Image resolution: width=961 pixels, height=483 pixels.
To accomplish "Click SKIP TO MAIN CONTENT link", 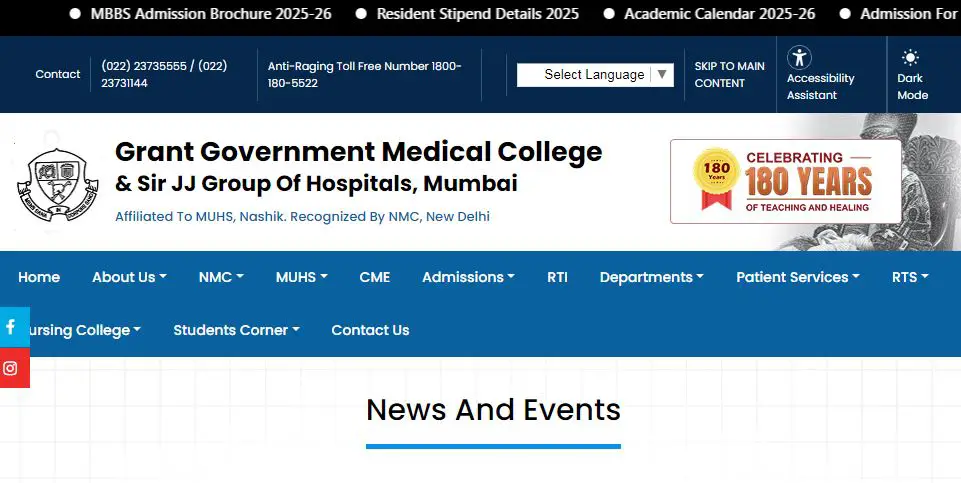I will pos(729,74).
